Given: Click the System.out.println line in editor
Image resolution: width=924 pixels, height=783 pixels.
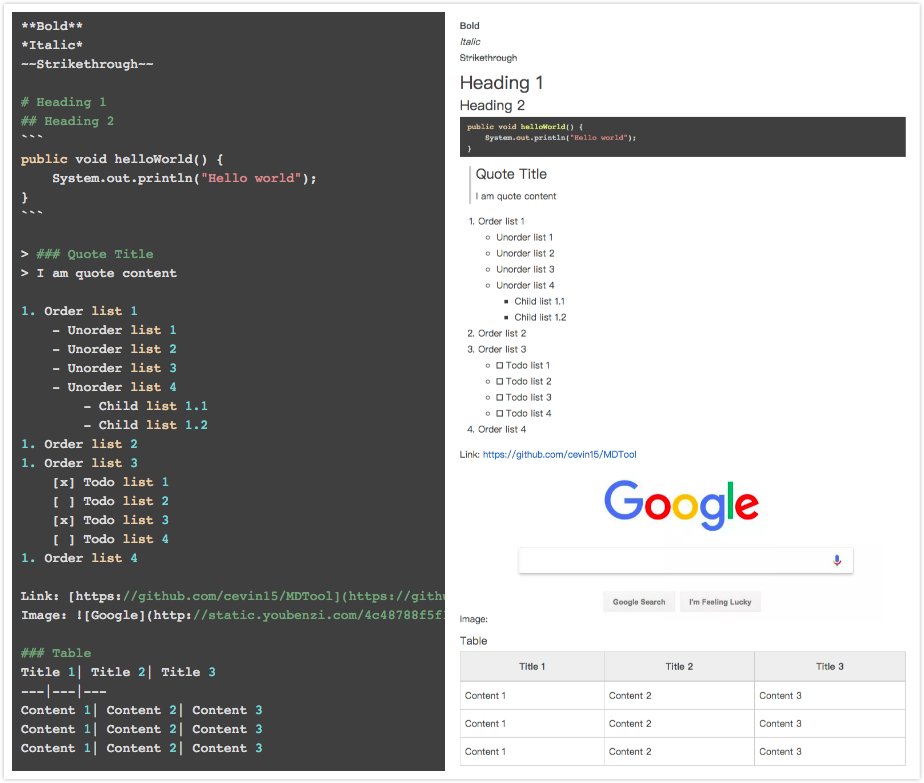Looking at the screenshot, I should coord(184,178).
